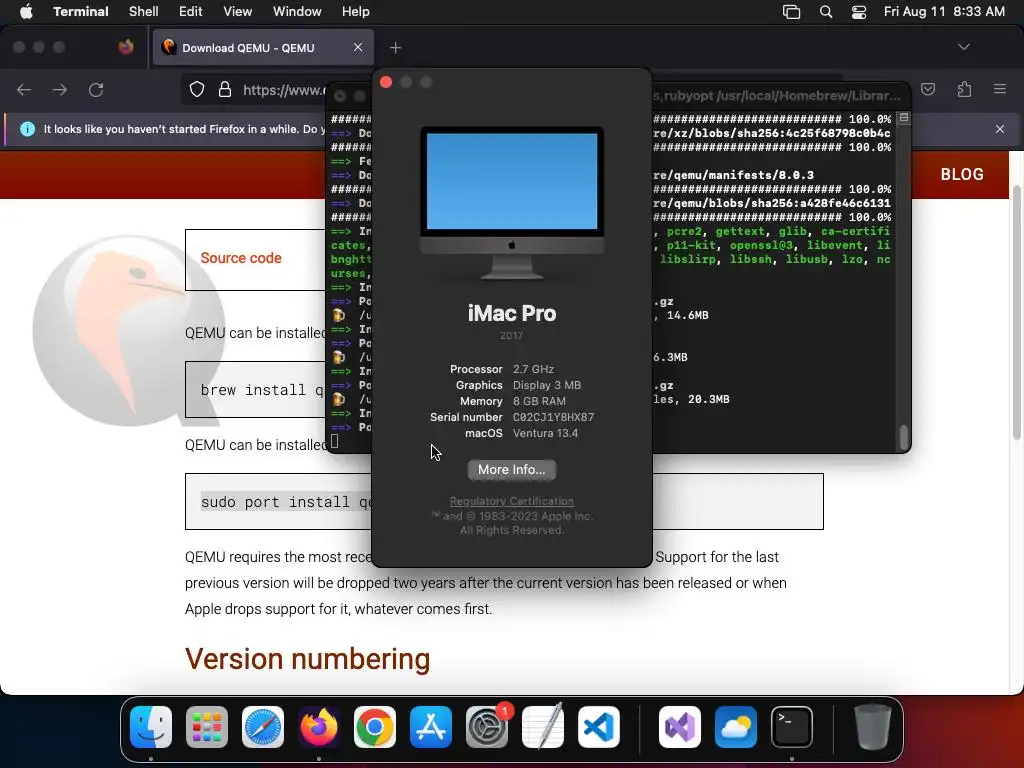Open Firefox from the Dock

tap(319, 727)
